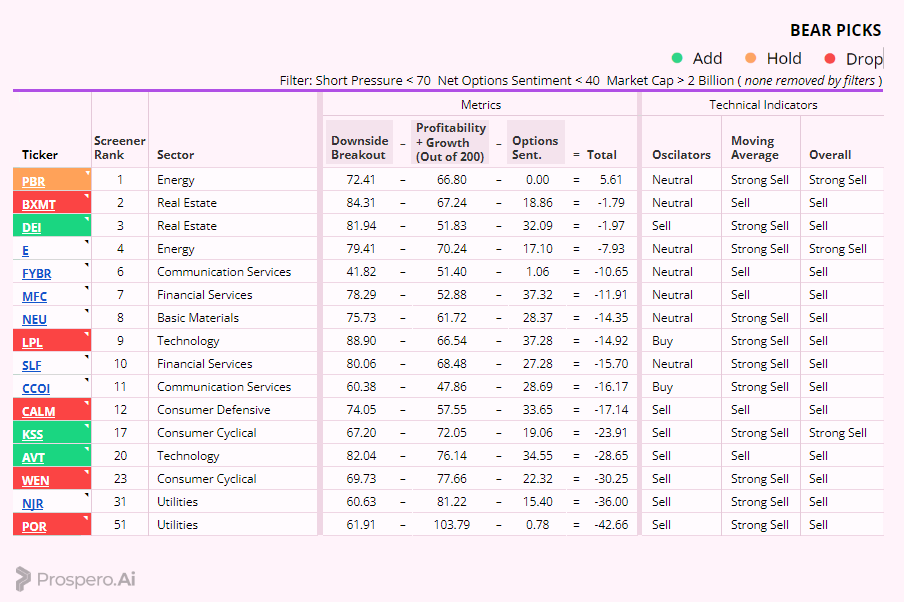Select the Basic Materials sector cell
The height and width of the screenshot is (602, 904).
pyautogui.click(x=198, y=318)
